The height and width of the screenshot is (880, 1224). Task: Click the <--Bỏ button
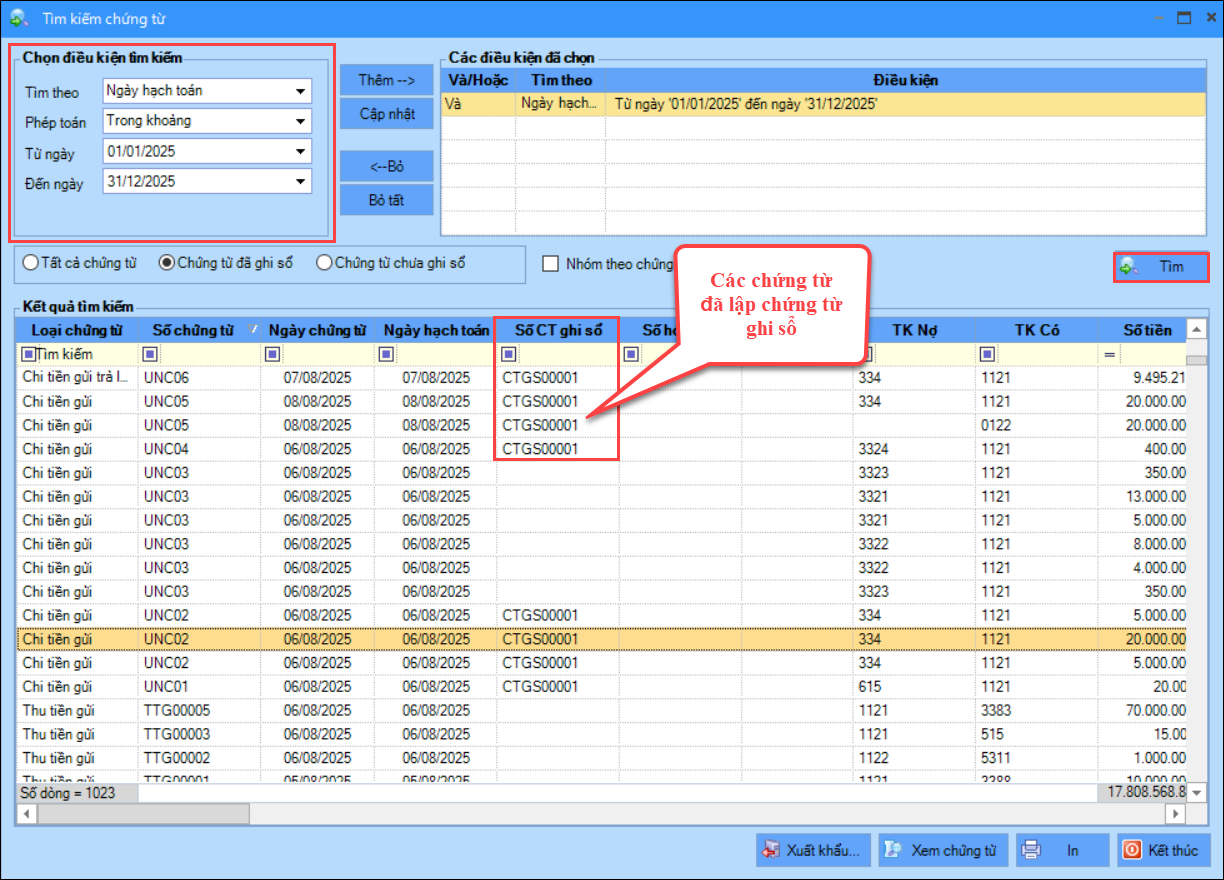386,166
